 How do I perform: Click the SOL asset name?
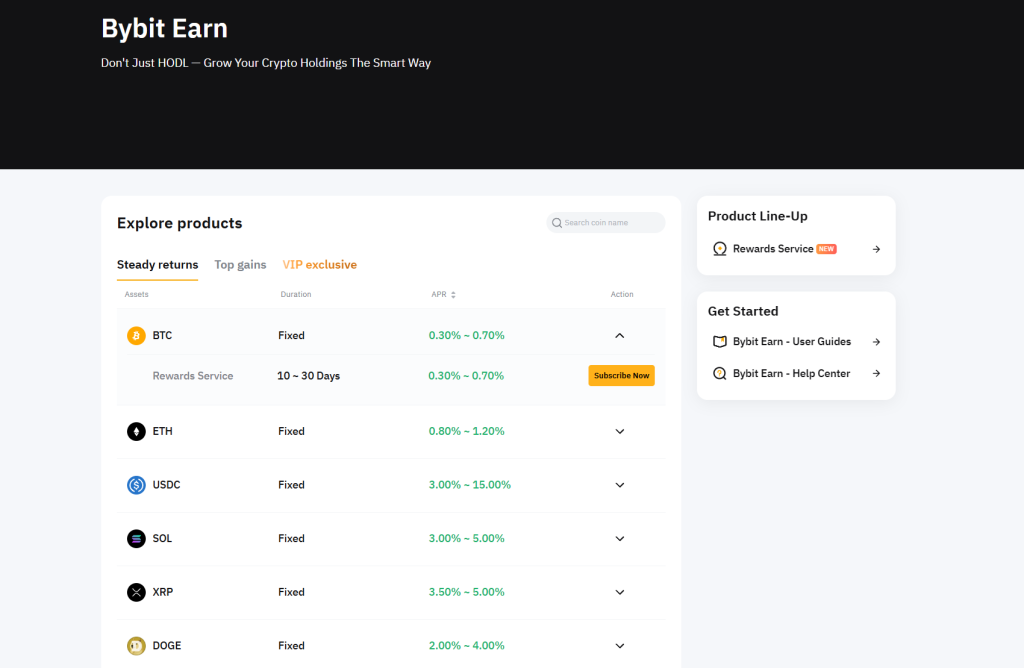162,539
